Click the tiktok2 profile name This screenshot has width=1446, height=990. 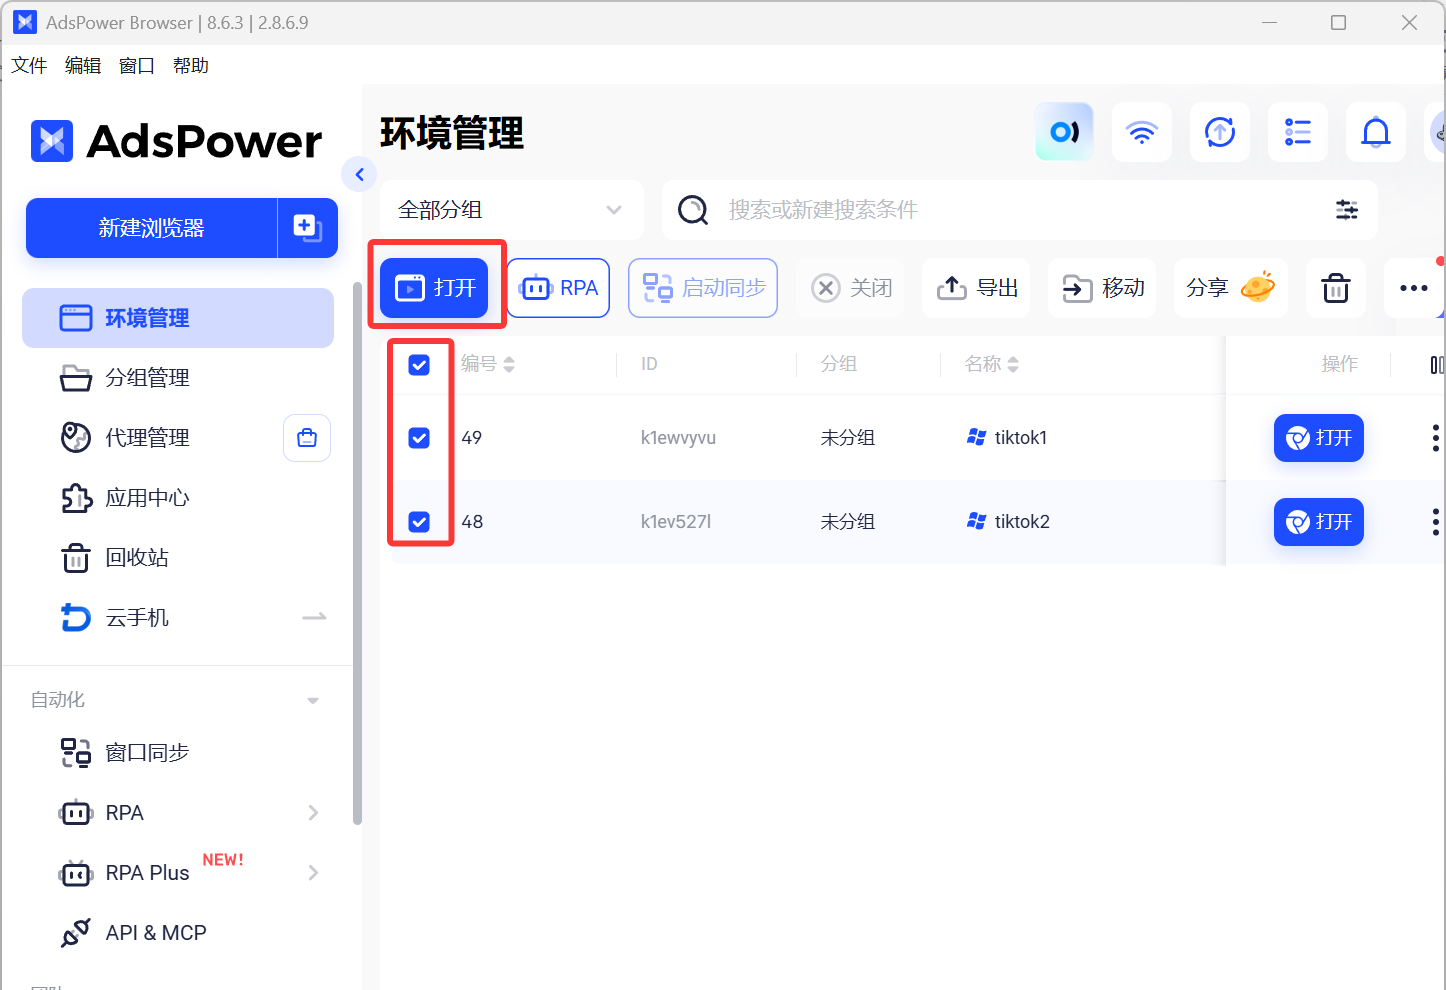tap(1022, 522)
